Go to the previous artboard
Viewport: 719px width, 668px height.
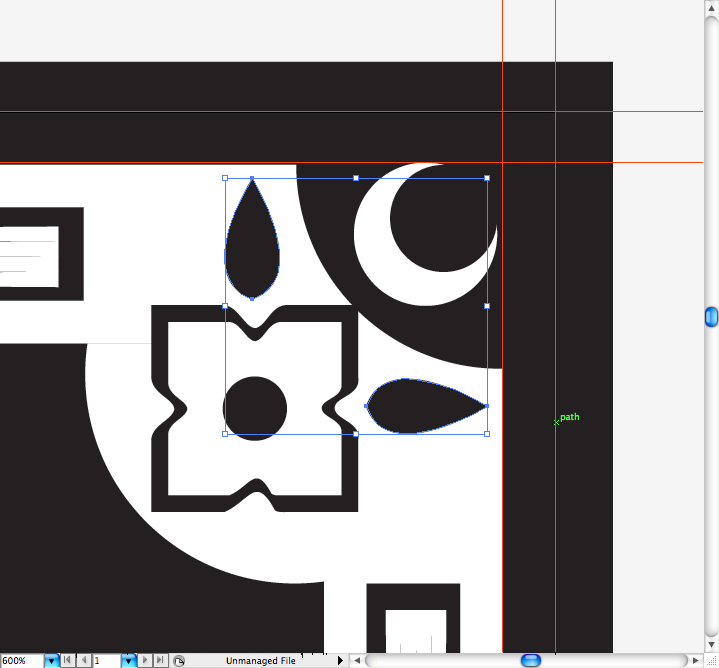coord(84,660)
